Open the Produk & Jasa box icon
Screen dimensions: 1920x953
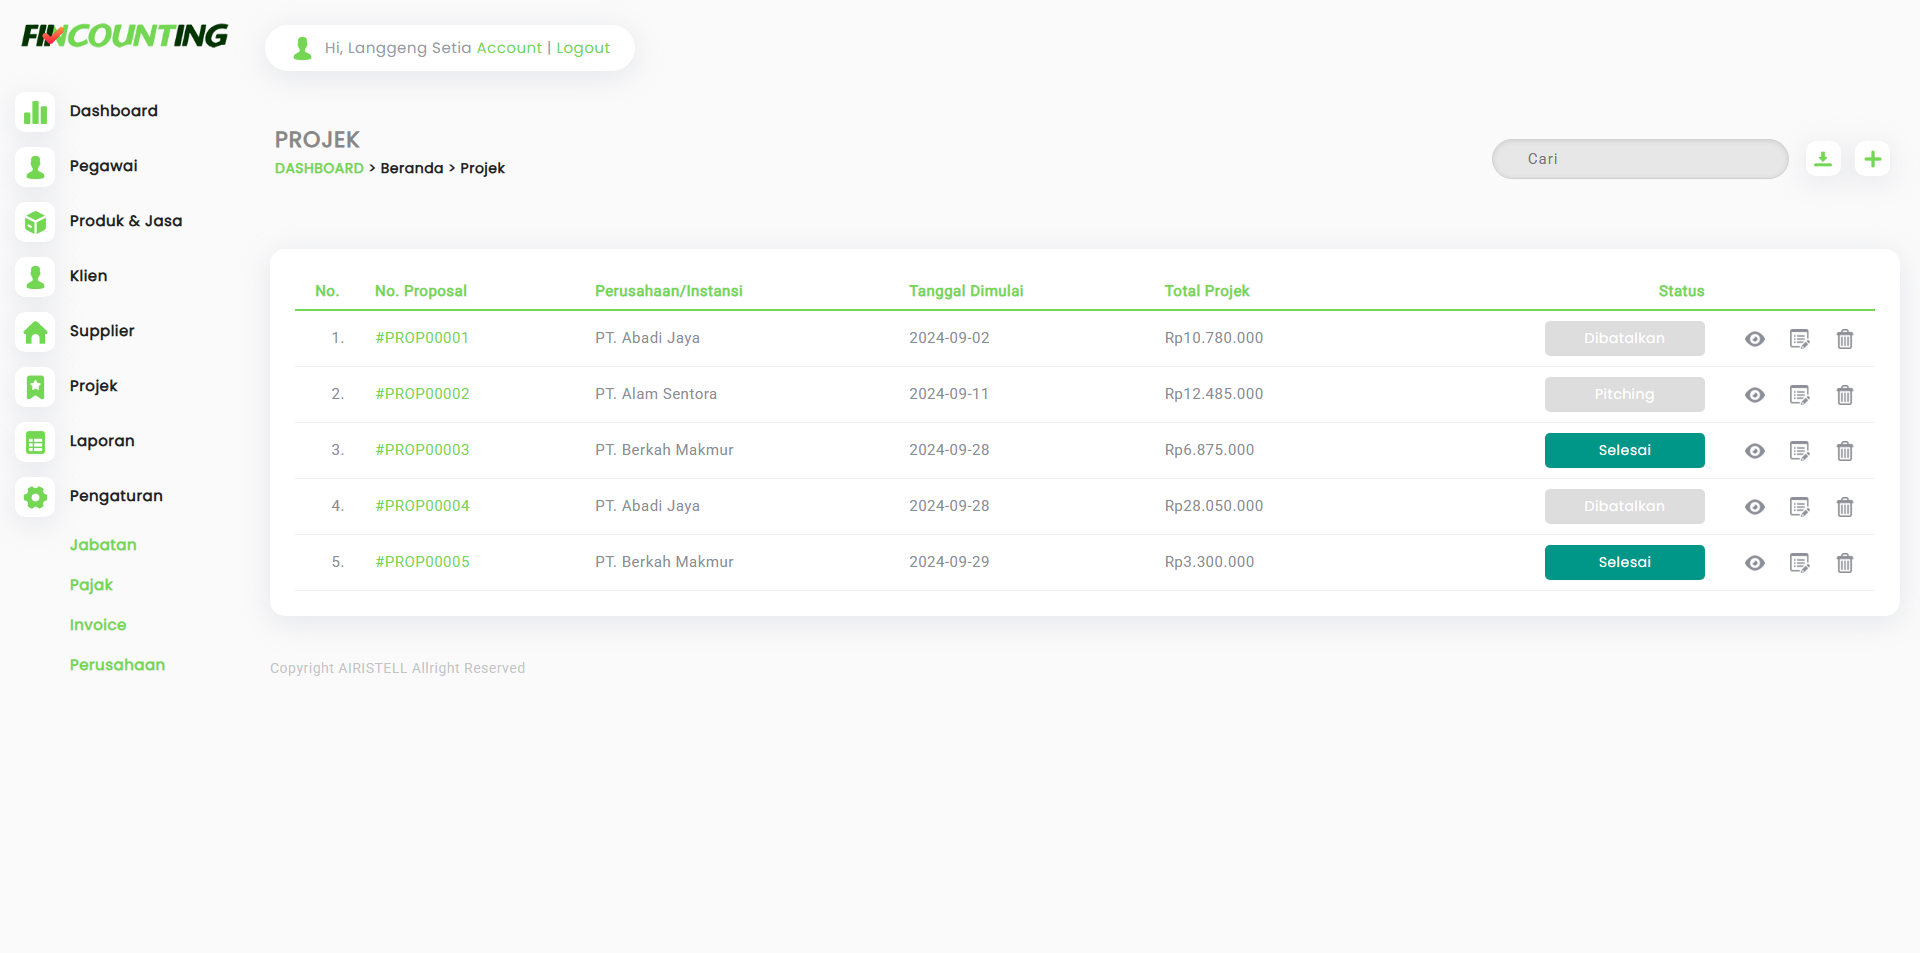coord(36,222)
